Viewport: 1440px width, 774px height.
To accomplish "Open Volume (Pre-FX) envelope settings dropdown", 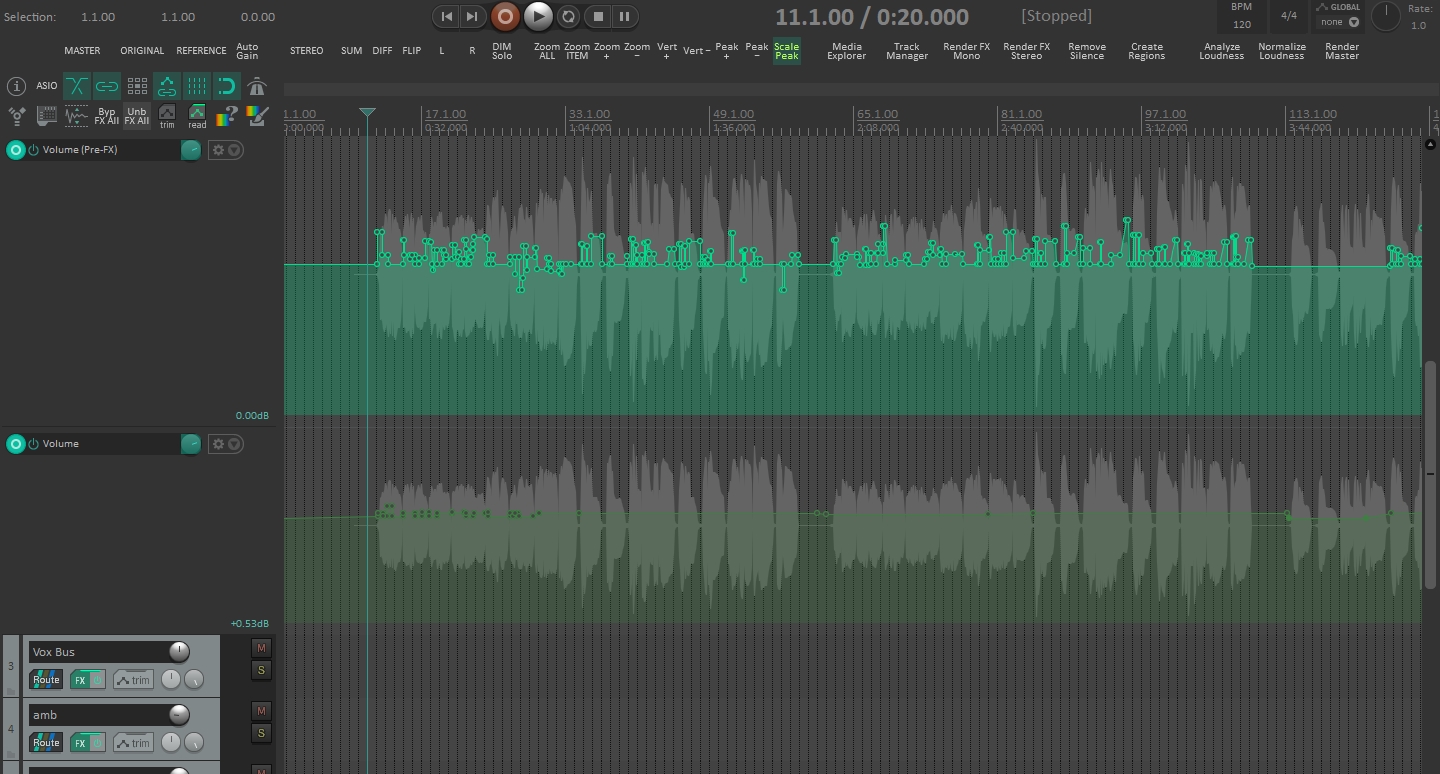I will [x=226, y=150].
